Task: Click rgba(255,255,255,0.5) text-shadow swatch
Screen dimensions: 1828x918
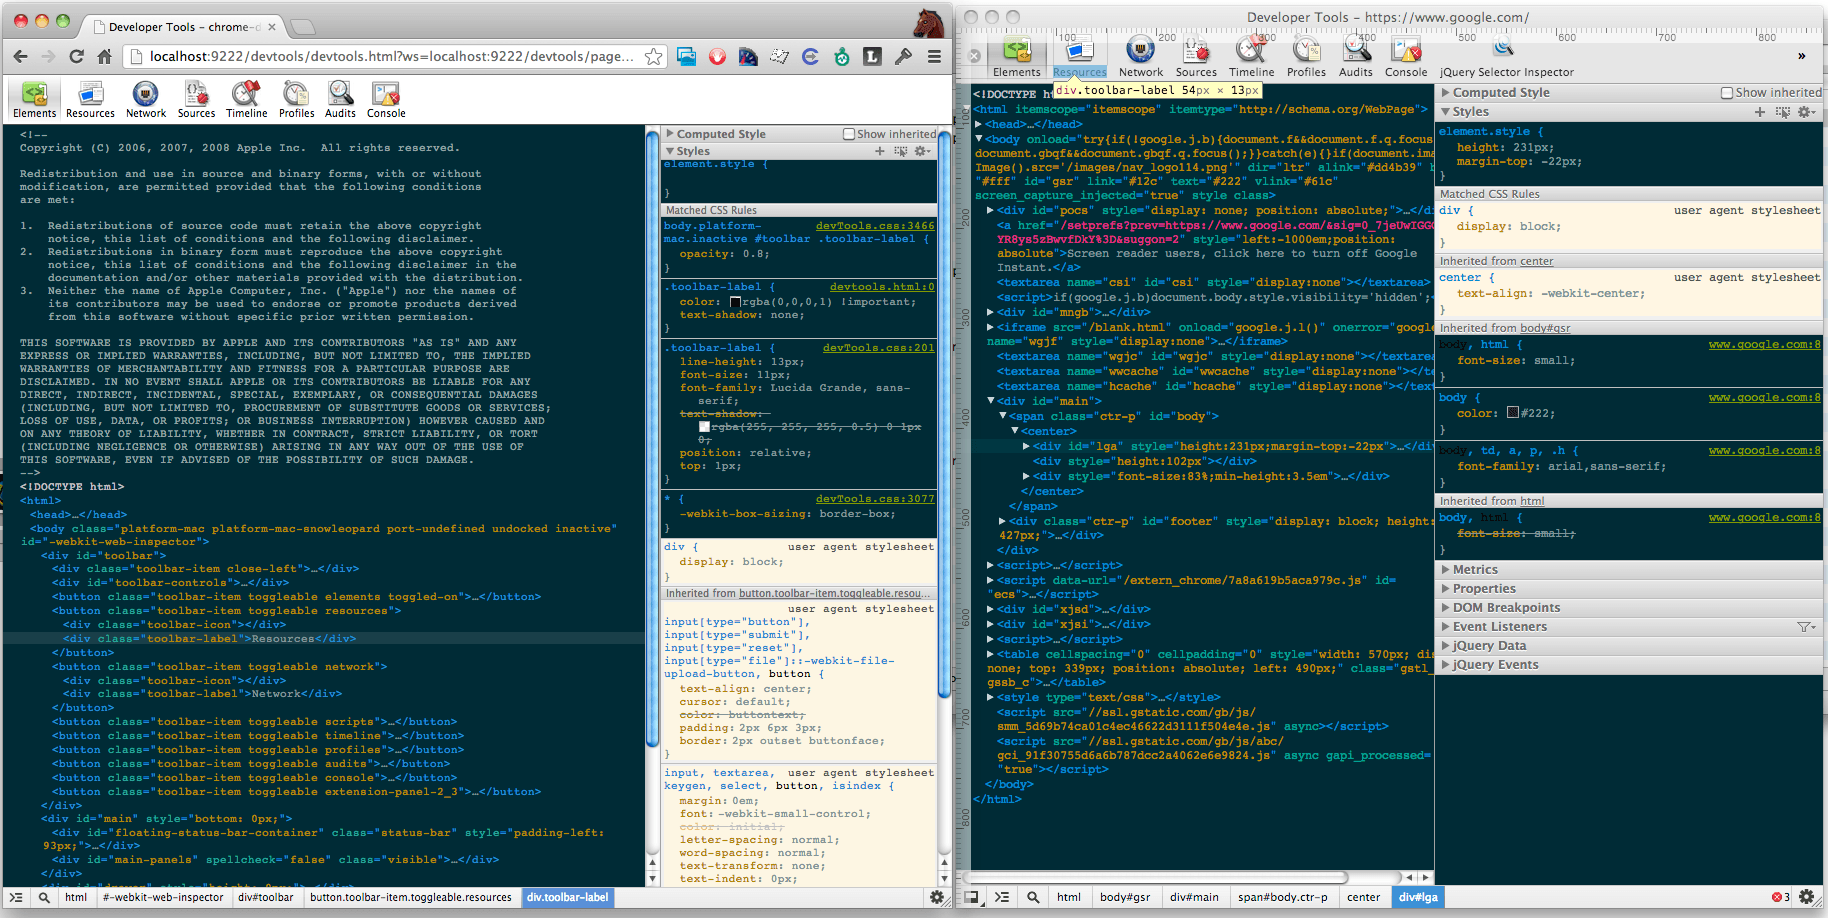Action: point(704,427)
